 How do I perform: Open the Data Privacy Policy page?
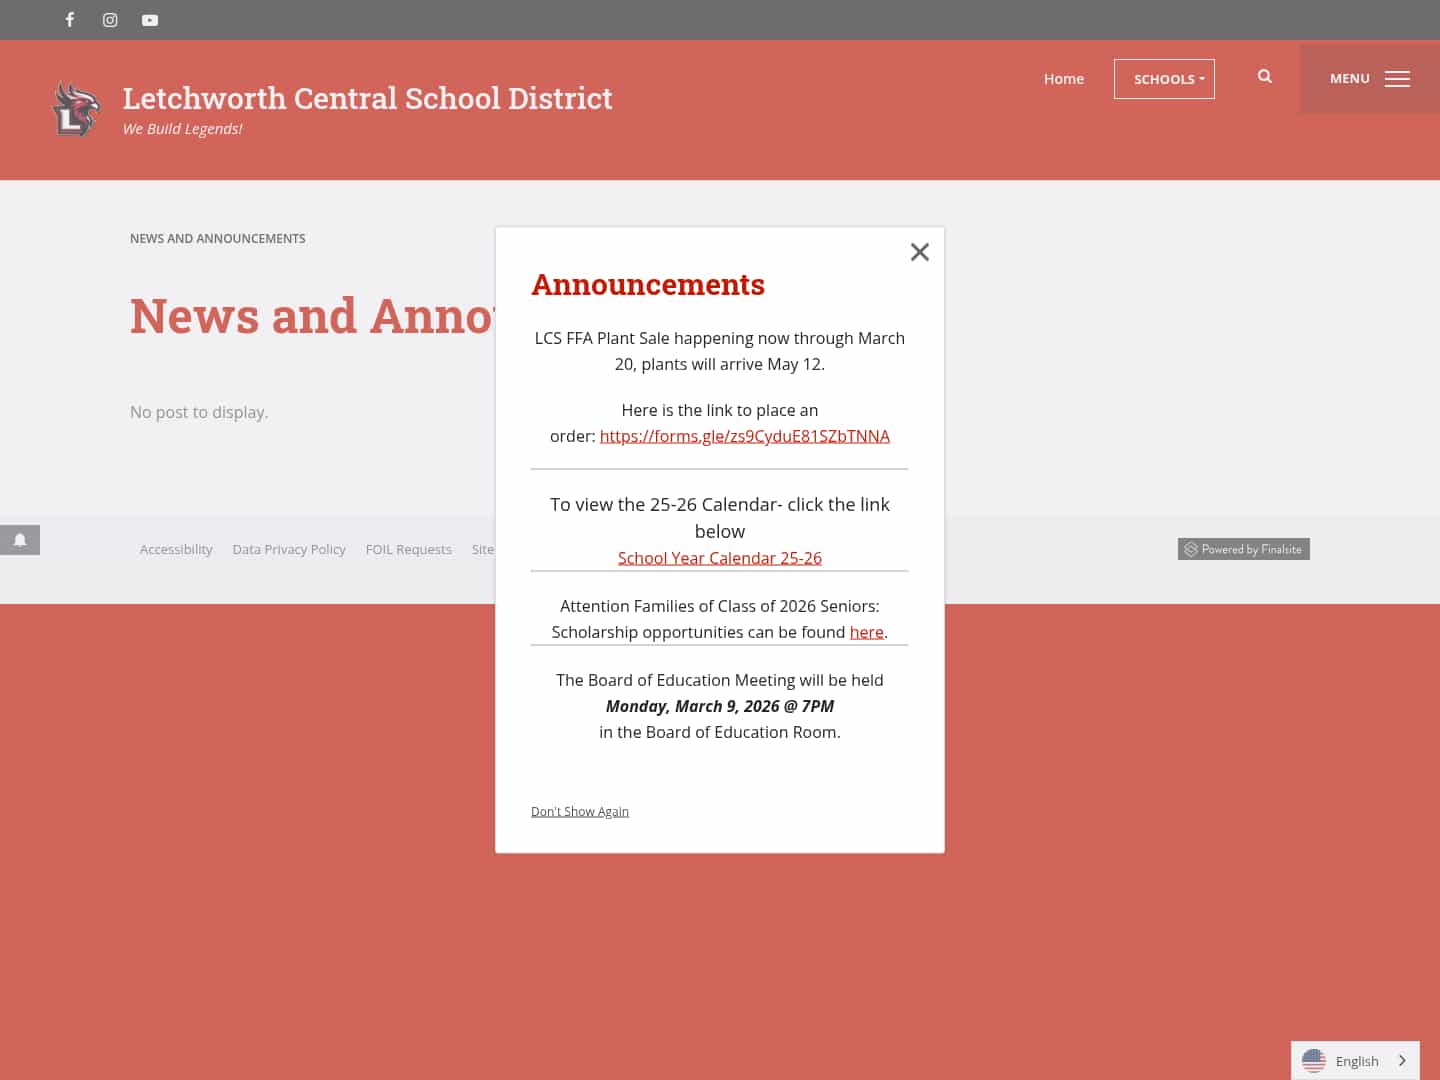coord(289,549)
